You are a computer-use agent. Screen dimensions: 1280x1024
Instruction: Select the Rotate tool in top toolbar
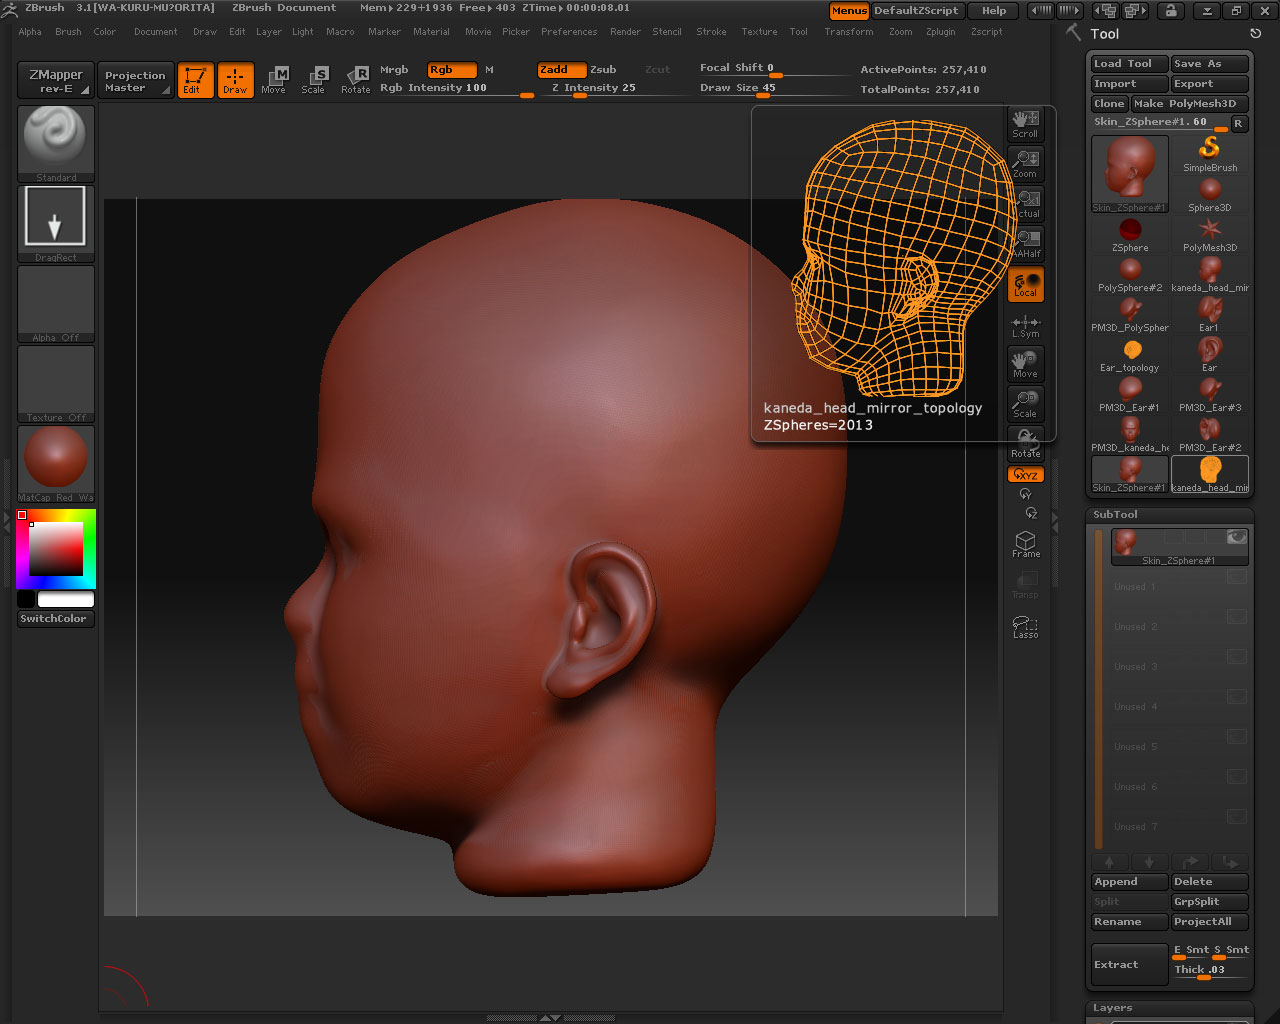(355, 80)
